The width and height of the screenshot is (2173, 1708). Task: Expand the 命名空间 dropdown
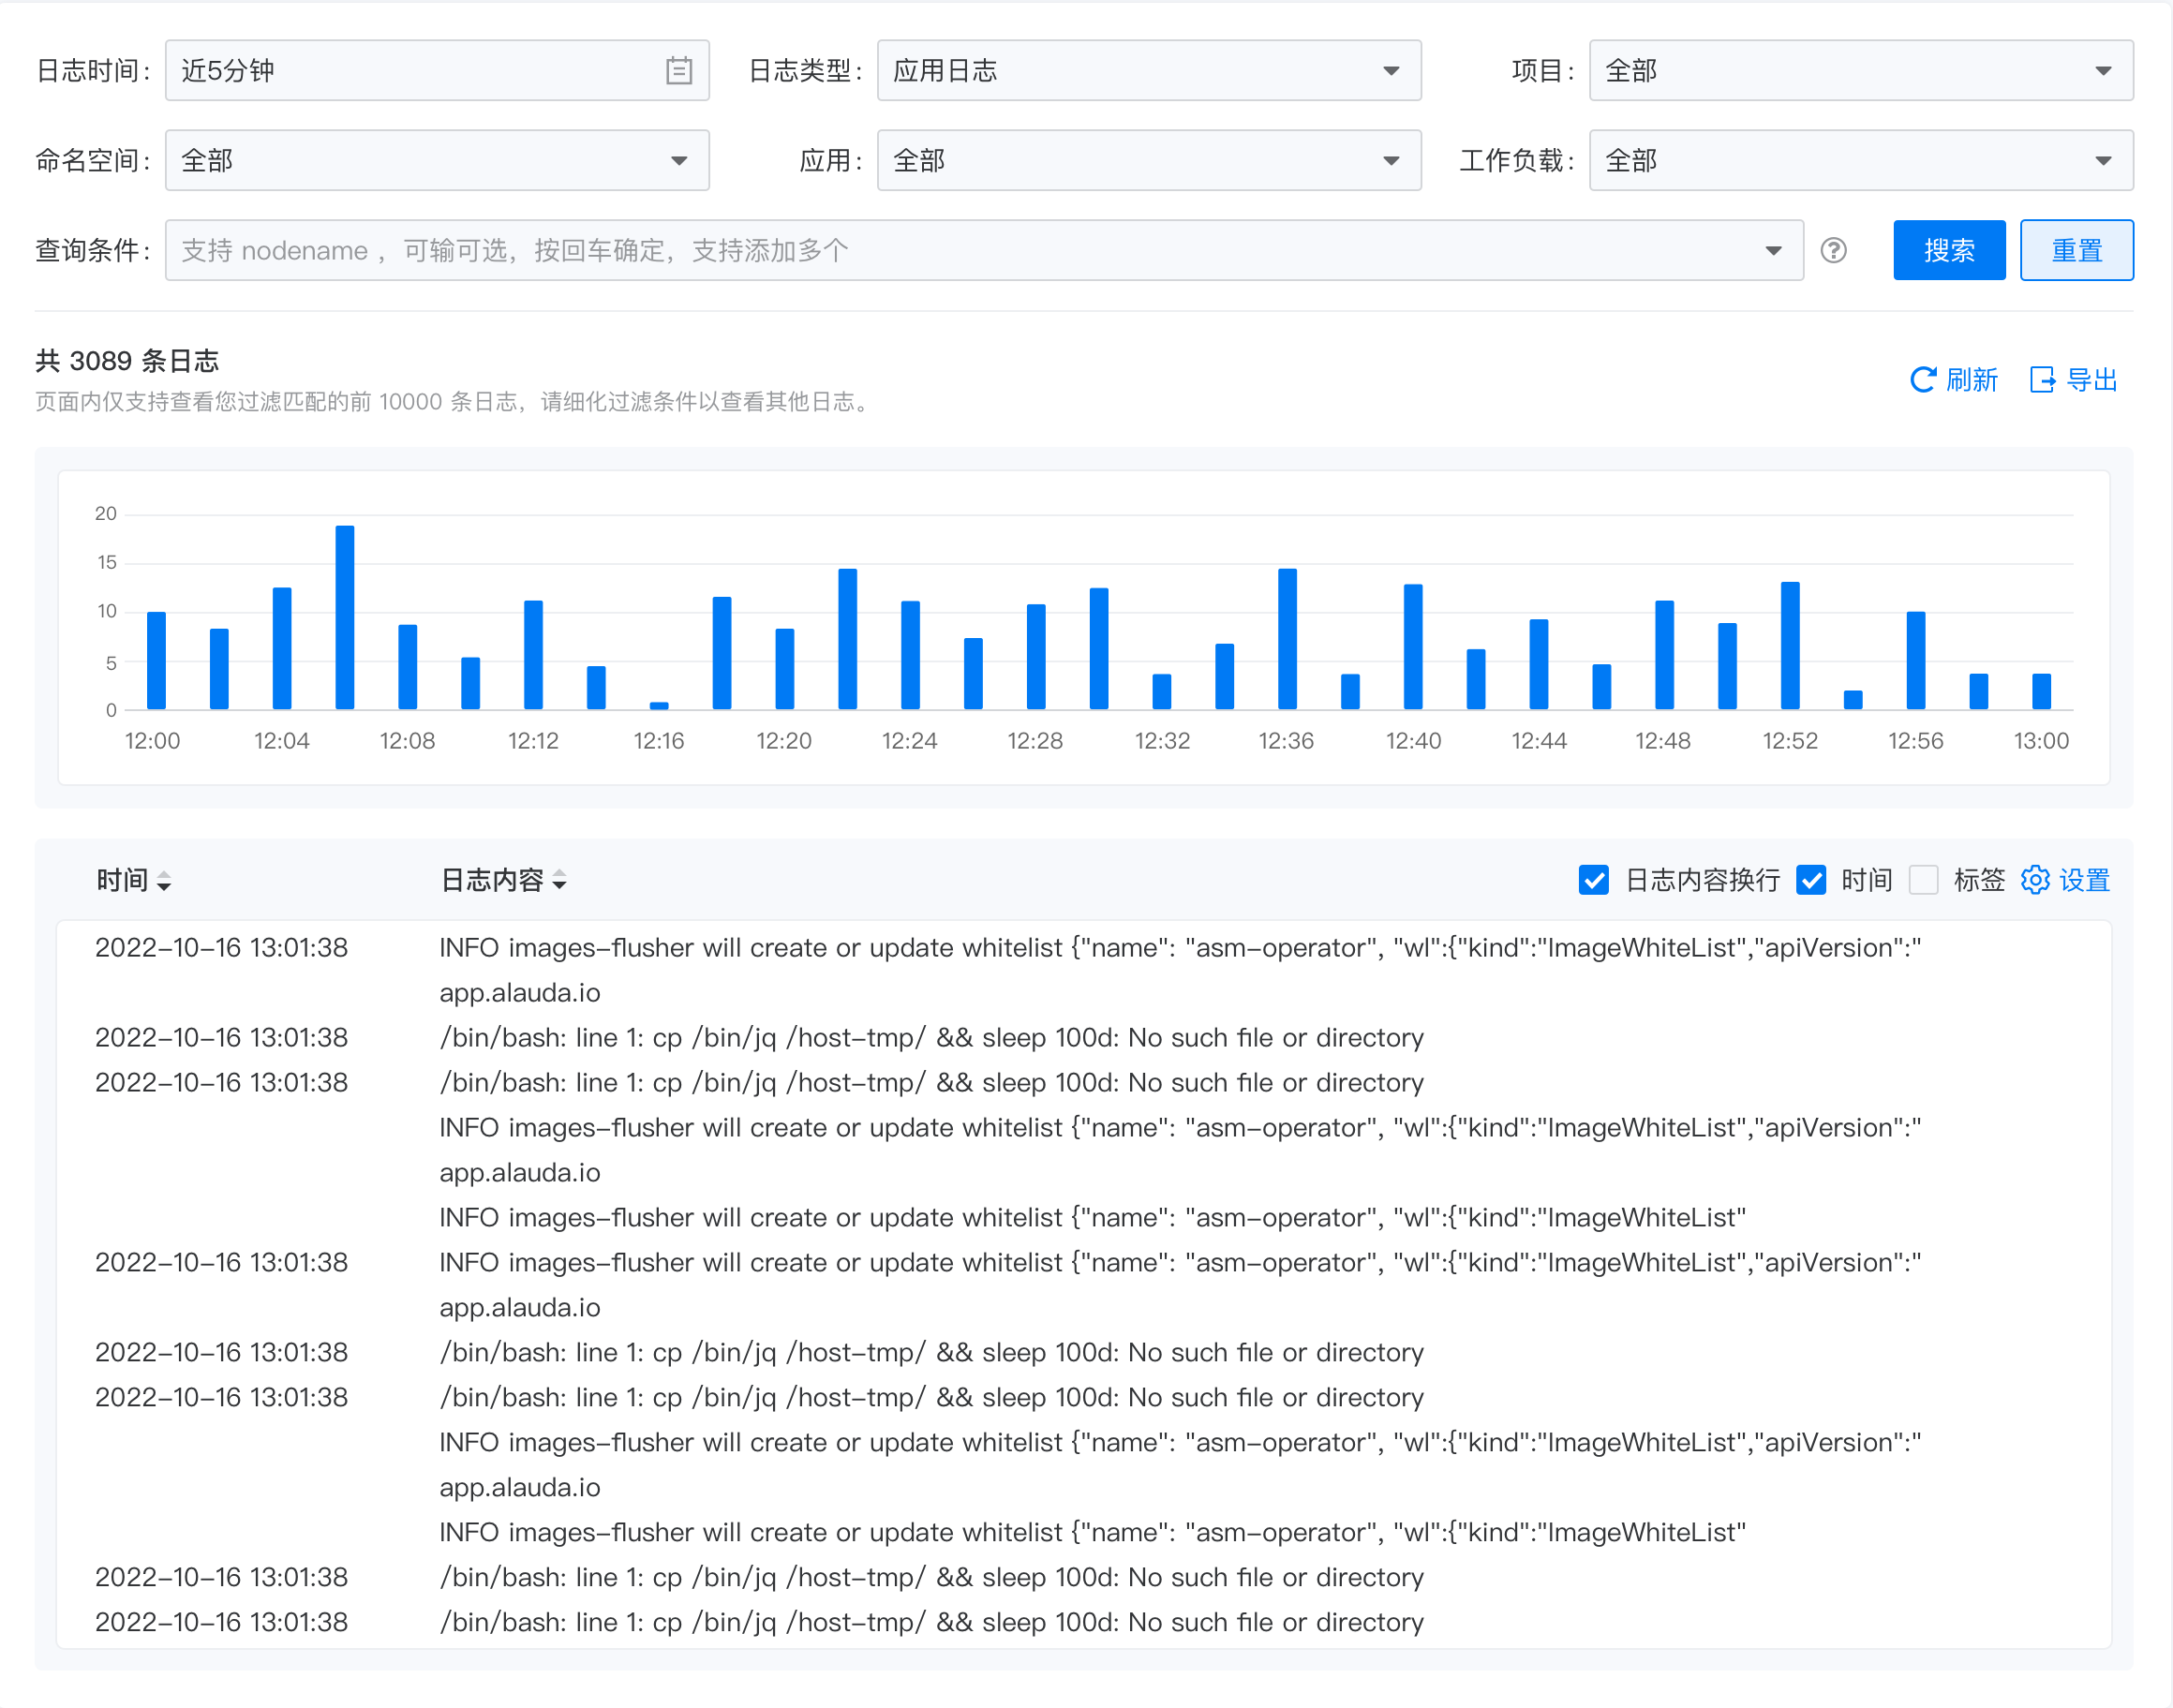pyautogui.click(x=437, y=160)
